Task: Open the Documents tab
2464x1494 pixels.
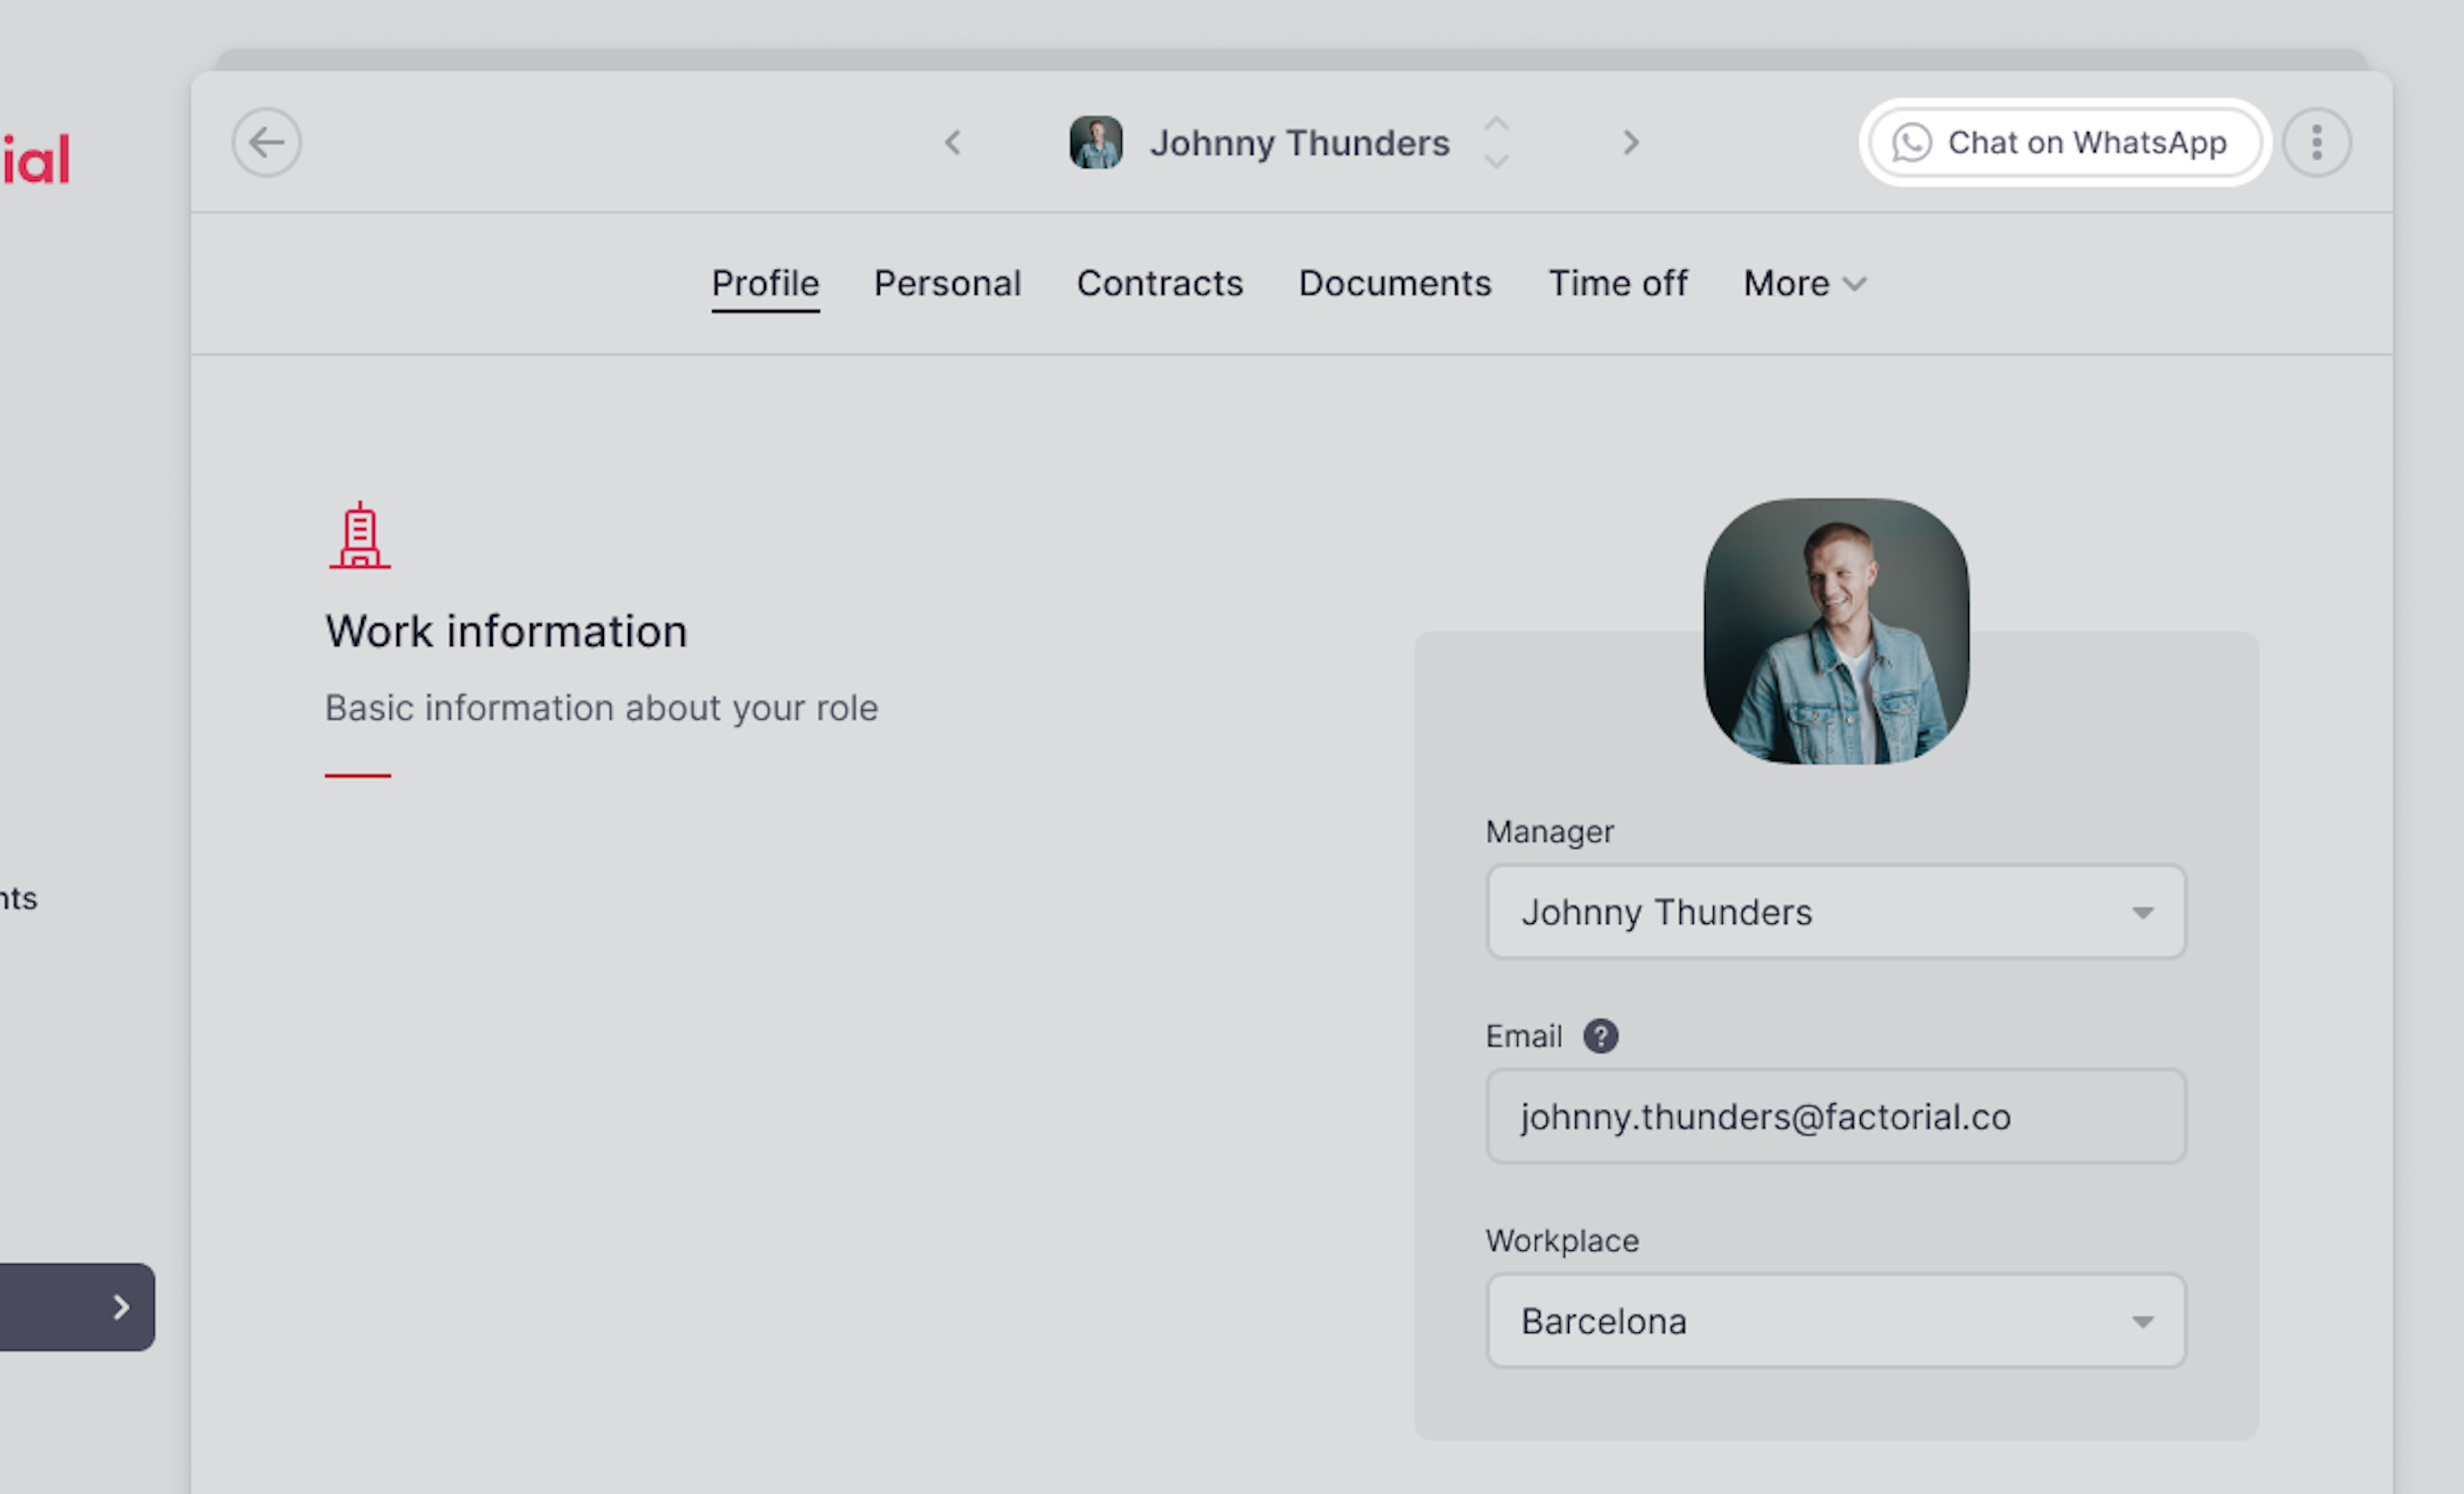Action: [x=1395, y=284]
